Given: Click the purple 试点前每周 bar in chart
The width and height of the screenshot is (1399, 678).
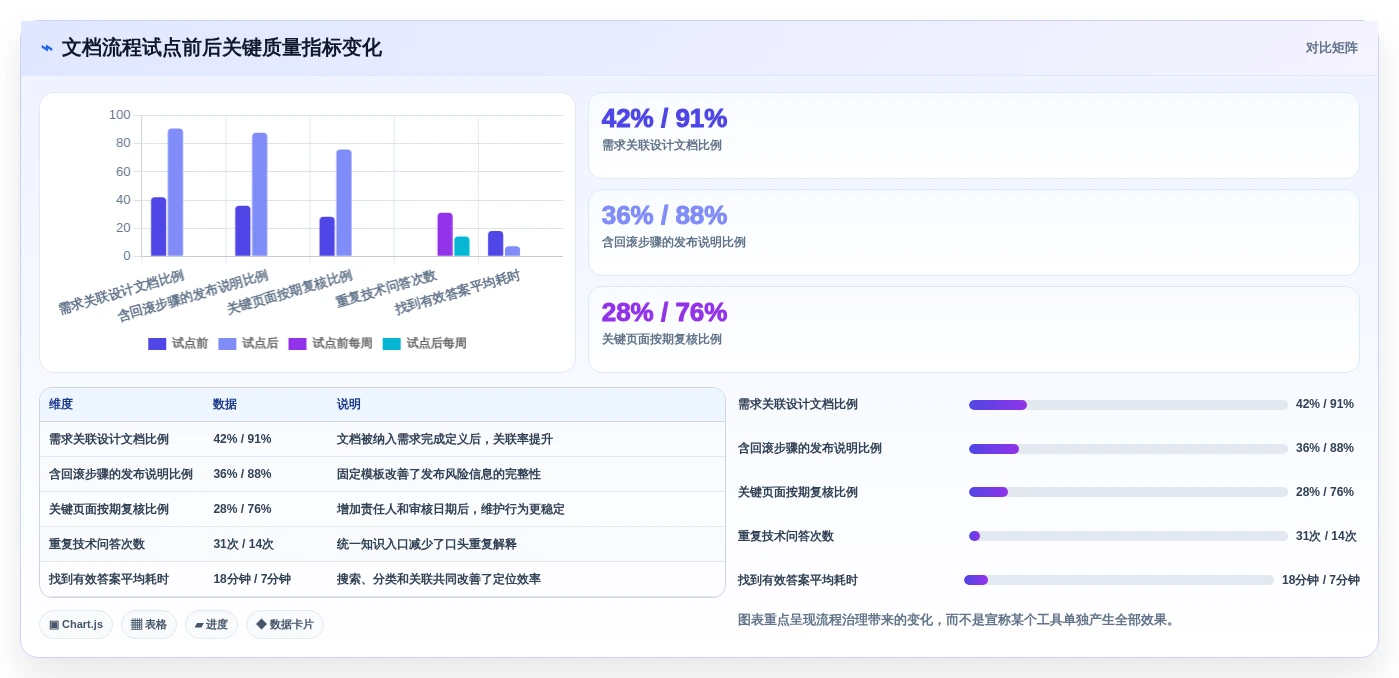Looking at the screenshot, I should click(445, 234).
